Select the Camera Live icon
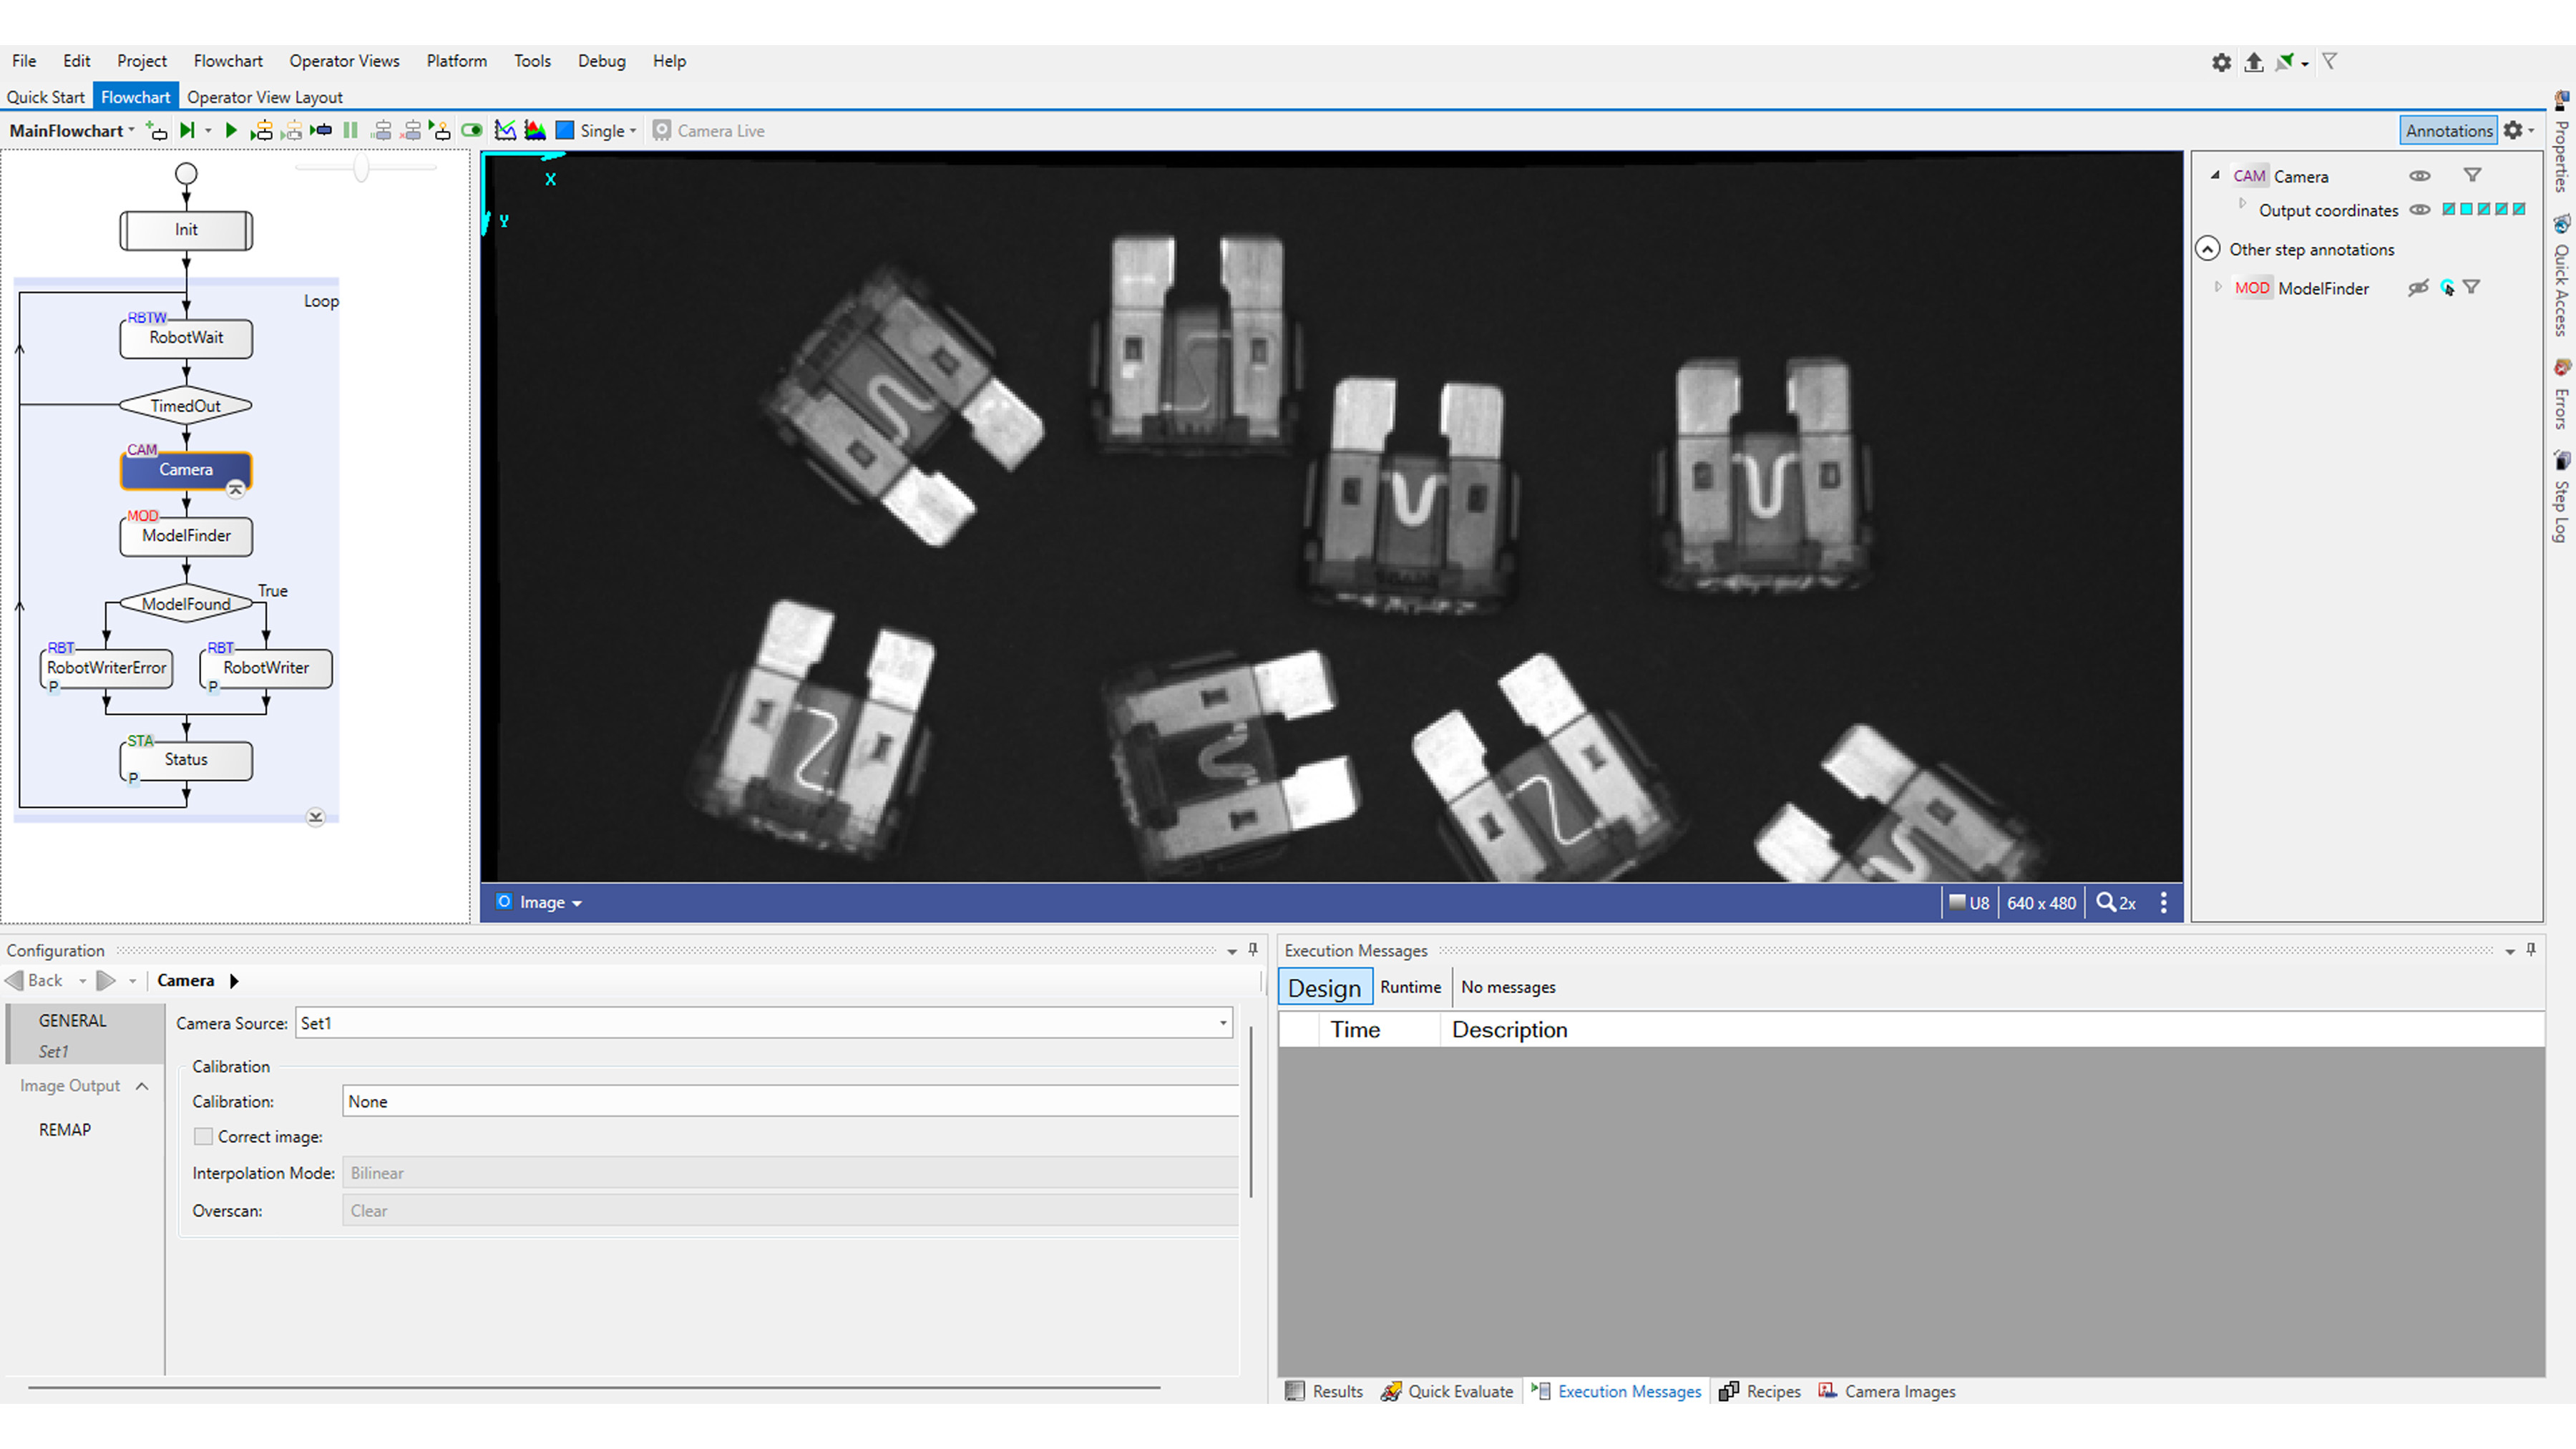Viewport: 2576px width, 1449px height. point(662,130)
